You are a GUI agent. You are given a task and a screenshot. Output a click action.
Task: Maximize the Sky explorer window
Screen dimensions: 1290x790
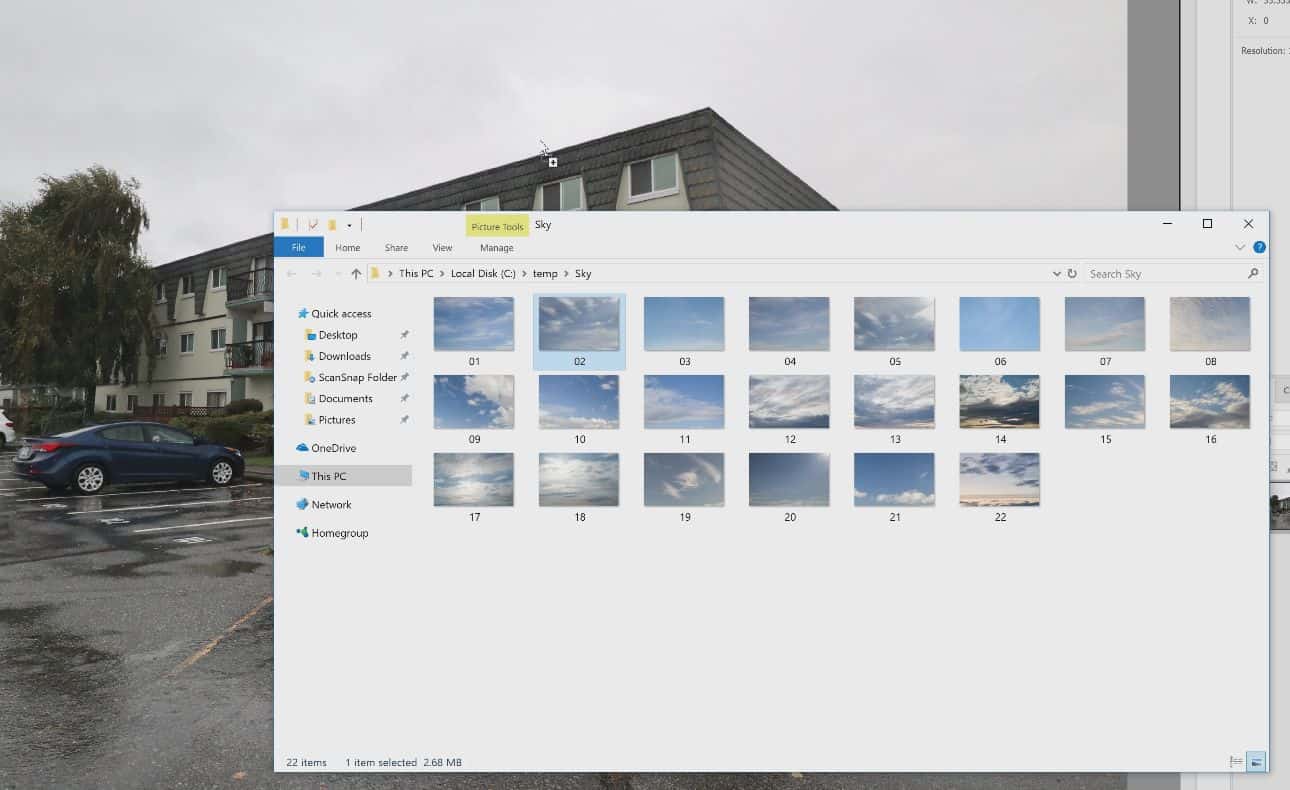click(x=1207, y=224)
